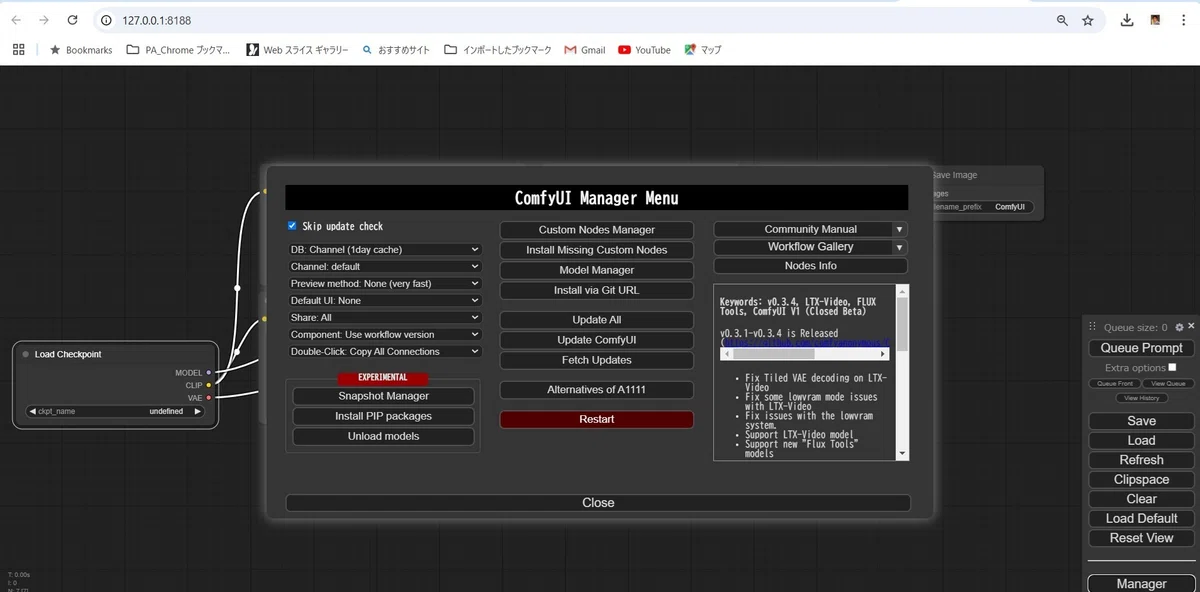Open the インポートしたブックマーク folder
This screenshot has width=1200, height=592.
pos(497,50)
